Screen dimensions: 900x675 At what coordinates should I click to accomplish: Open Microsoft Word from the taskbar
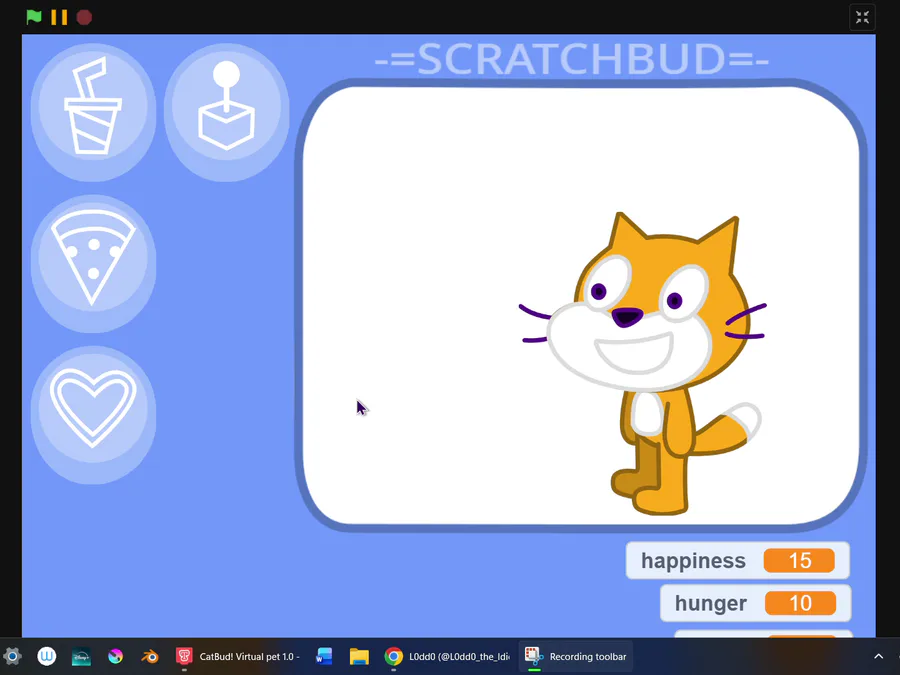click(x=324, y=656)
